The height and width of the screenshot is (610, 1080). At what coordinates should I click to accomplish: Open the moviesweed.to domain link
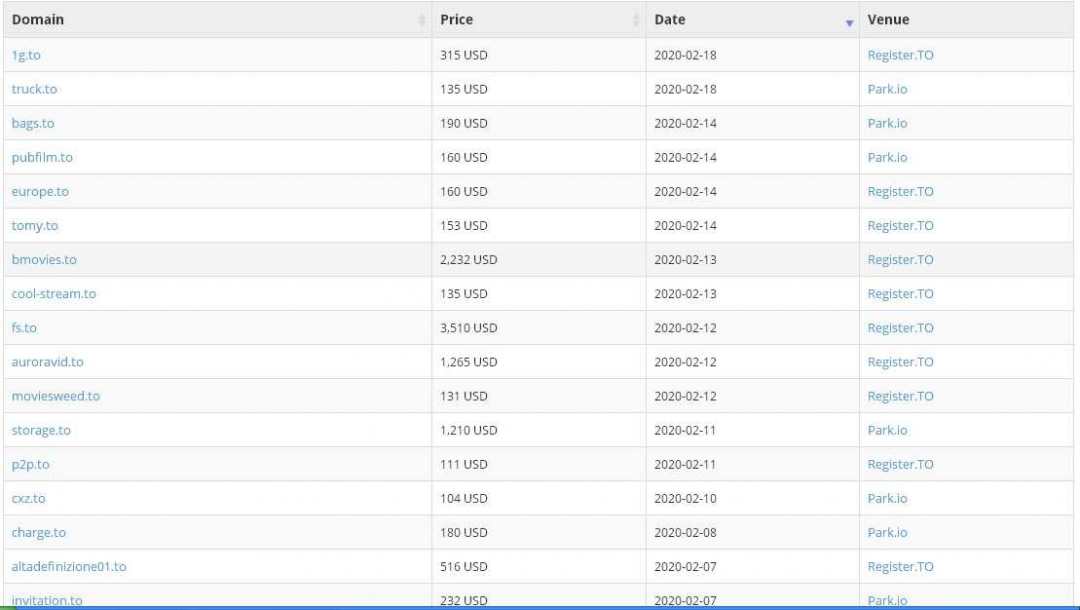coord(56,396)
